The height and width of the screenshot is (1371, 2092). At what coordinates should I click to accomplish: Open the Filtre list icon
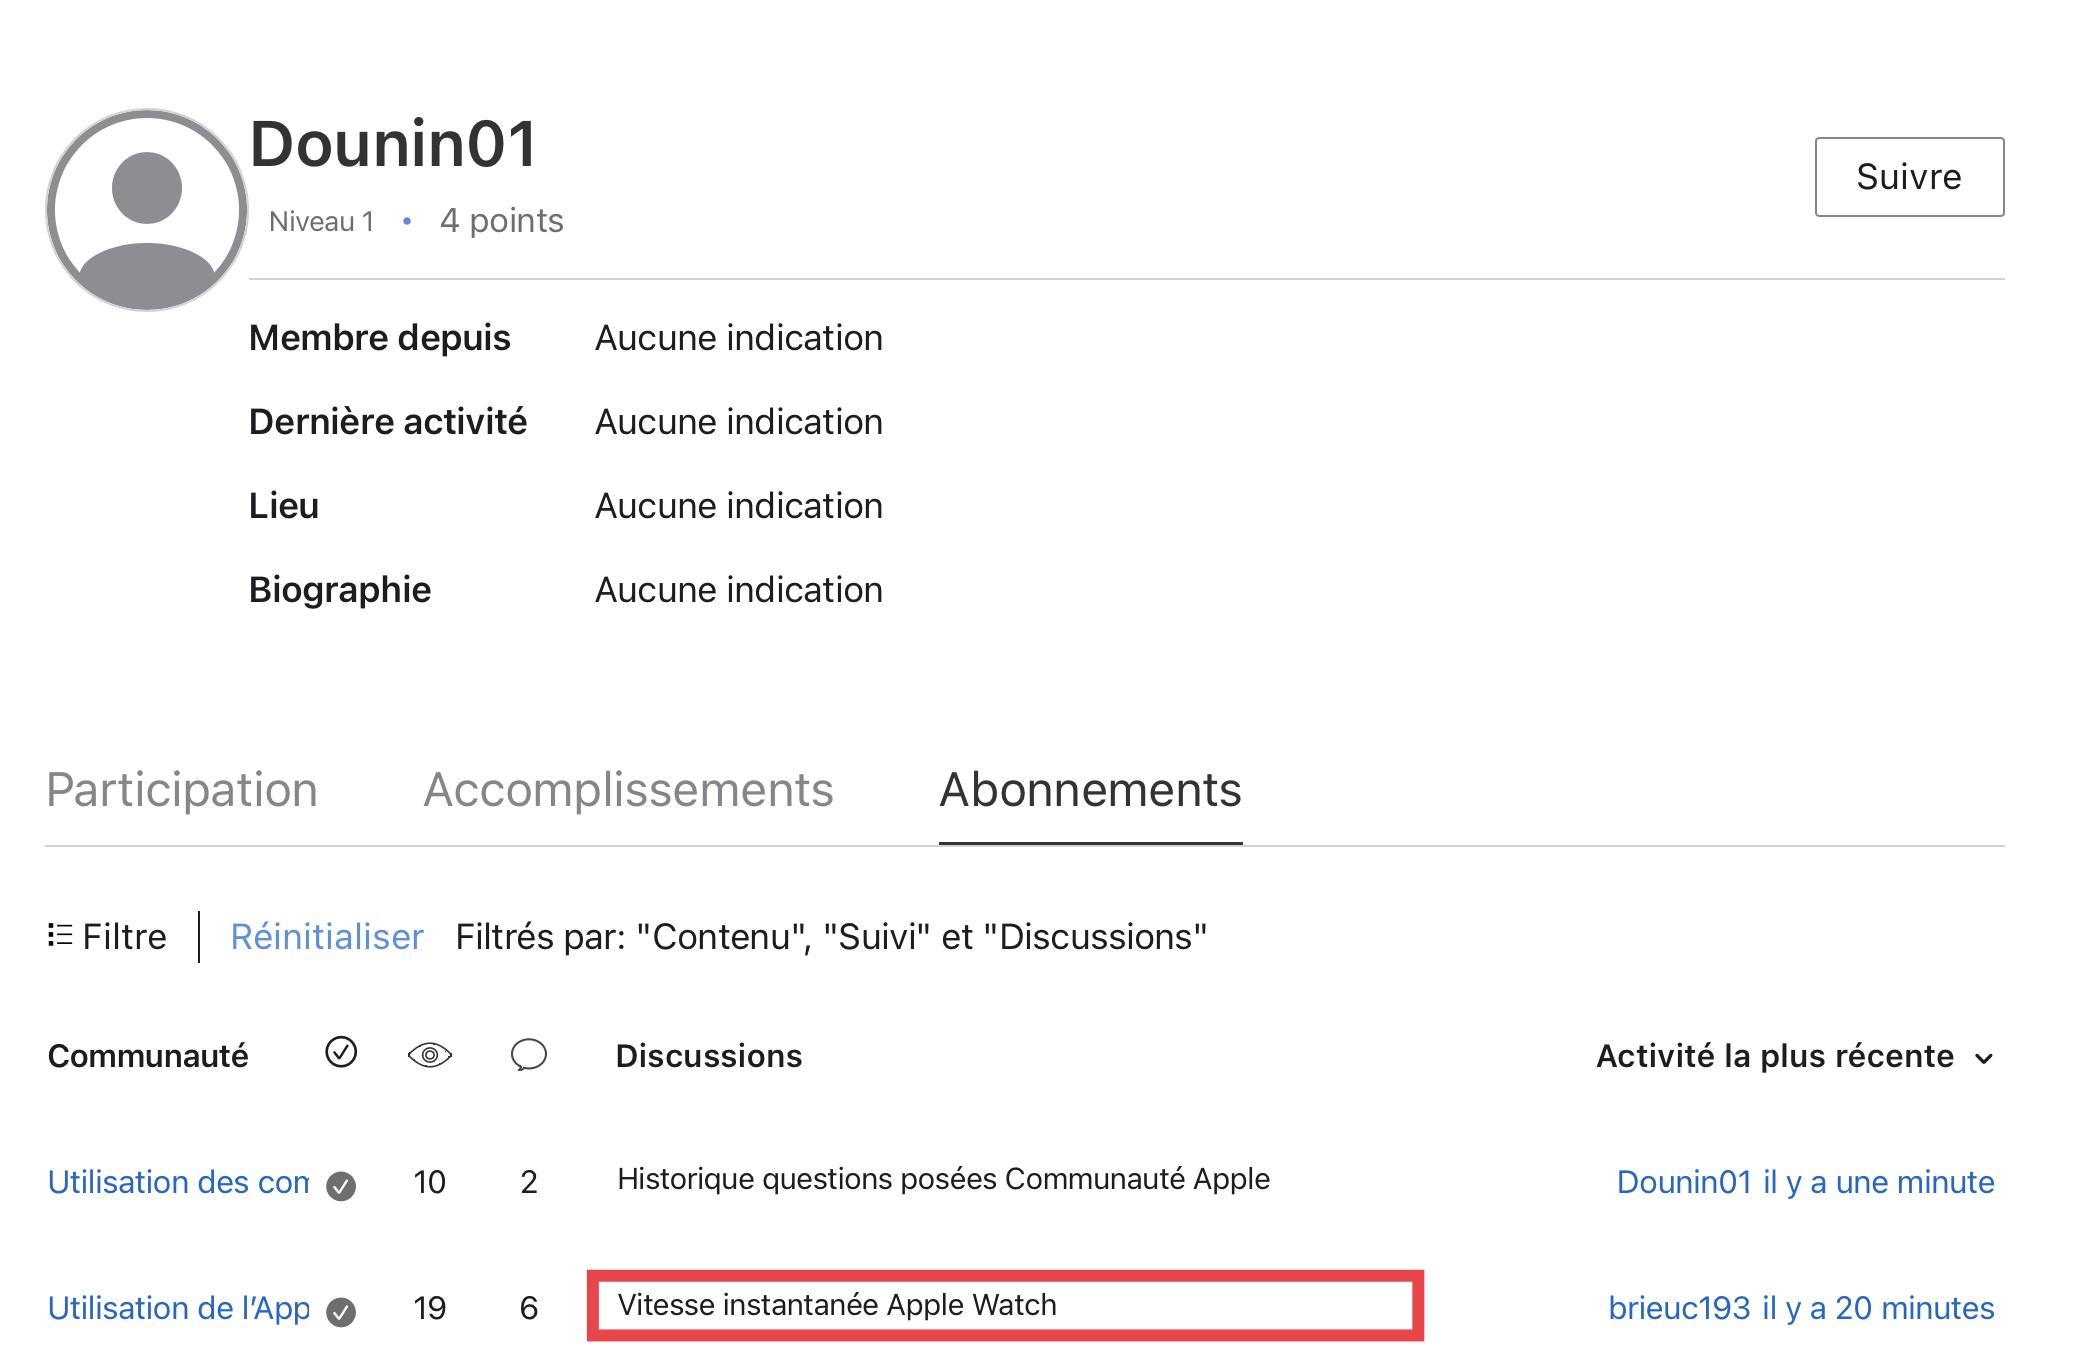point(60,936)
